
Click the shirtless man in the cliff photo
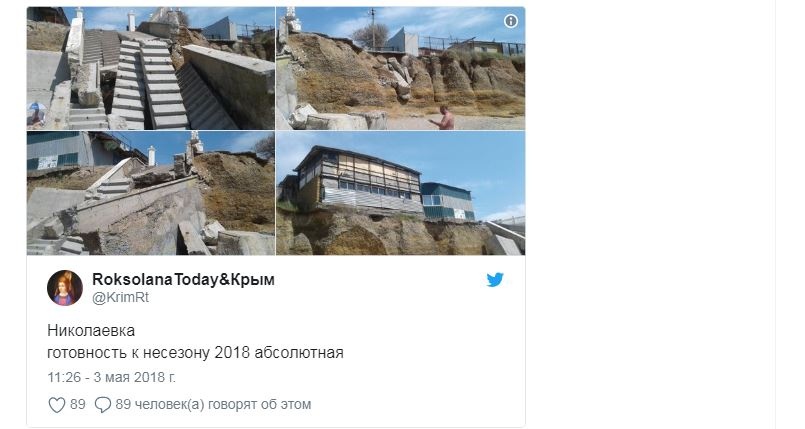click(445, 118)
